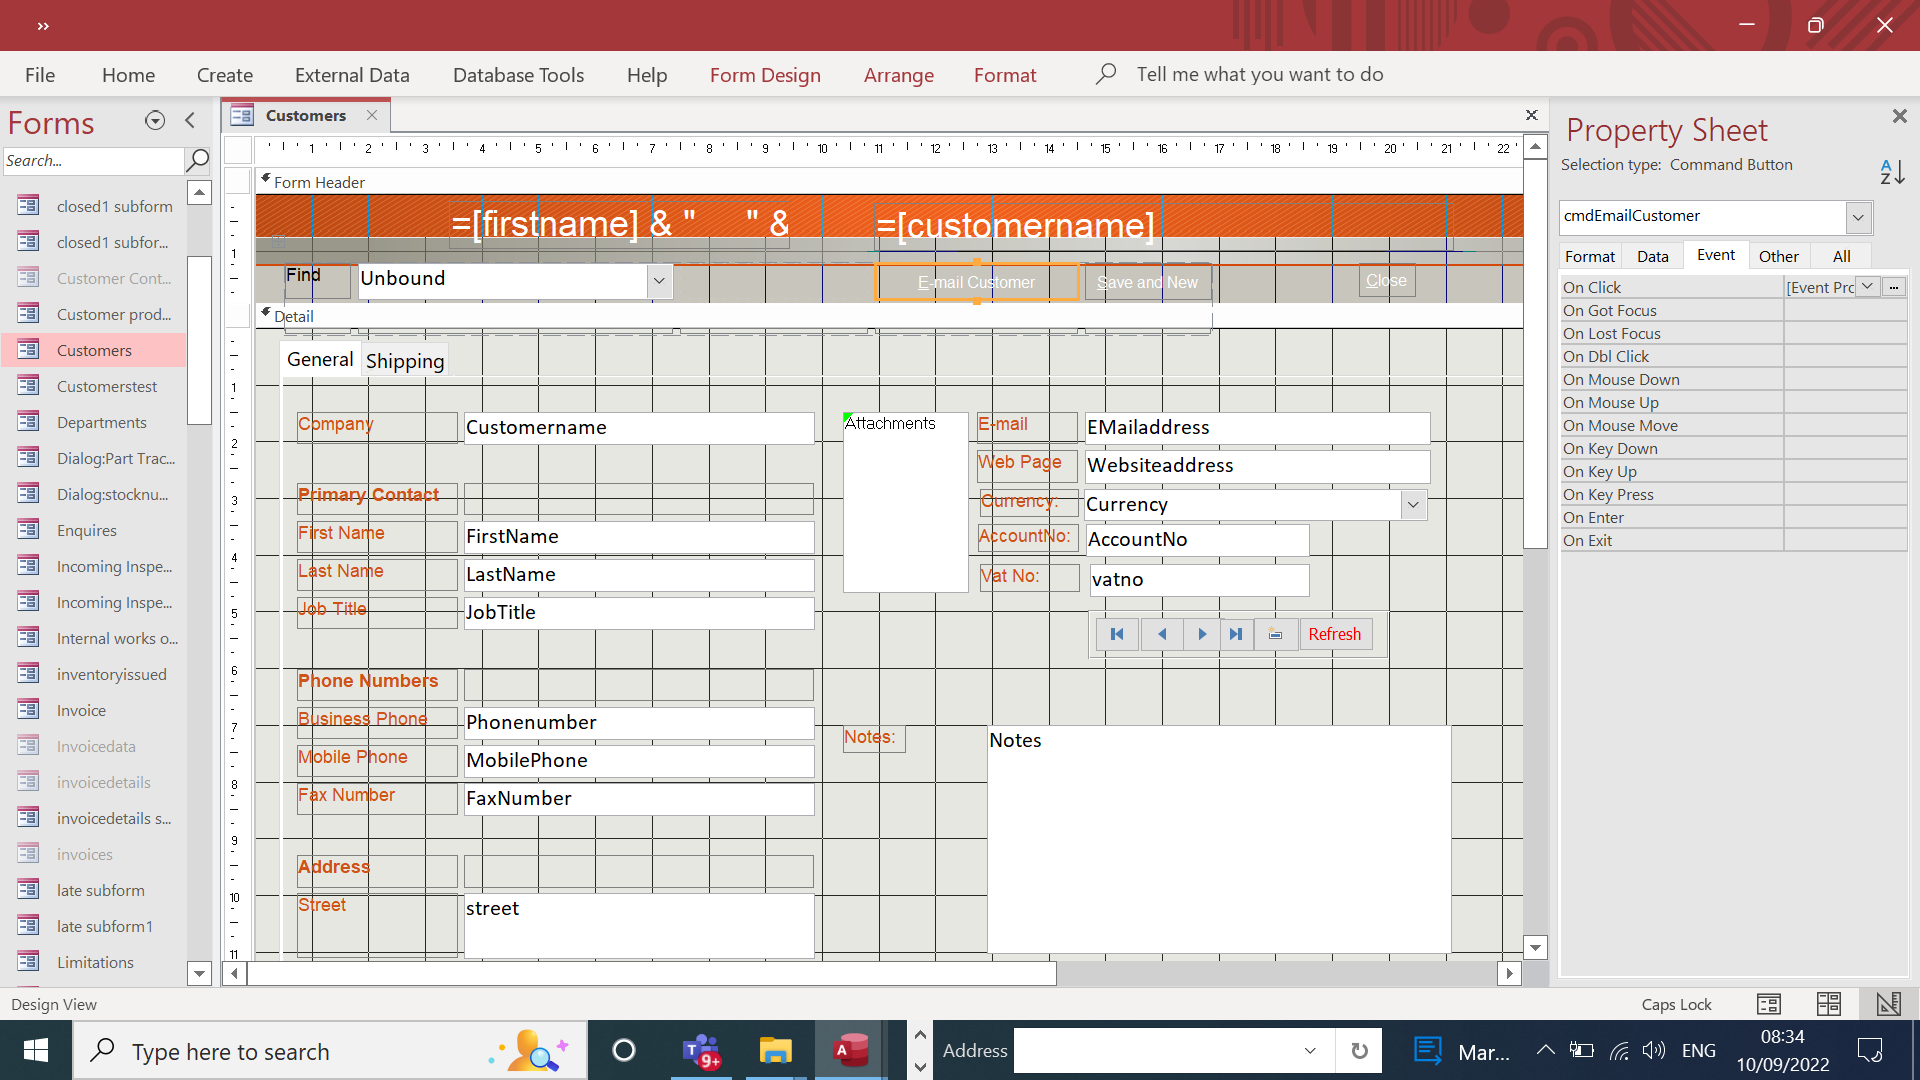The image size is (1920, 1080).
Task: Click the Access icon in taskbar
Action: [850, 1051]
